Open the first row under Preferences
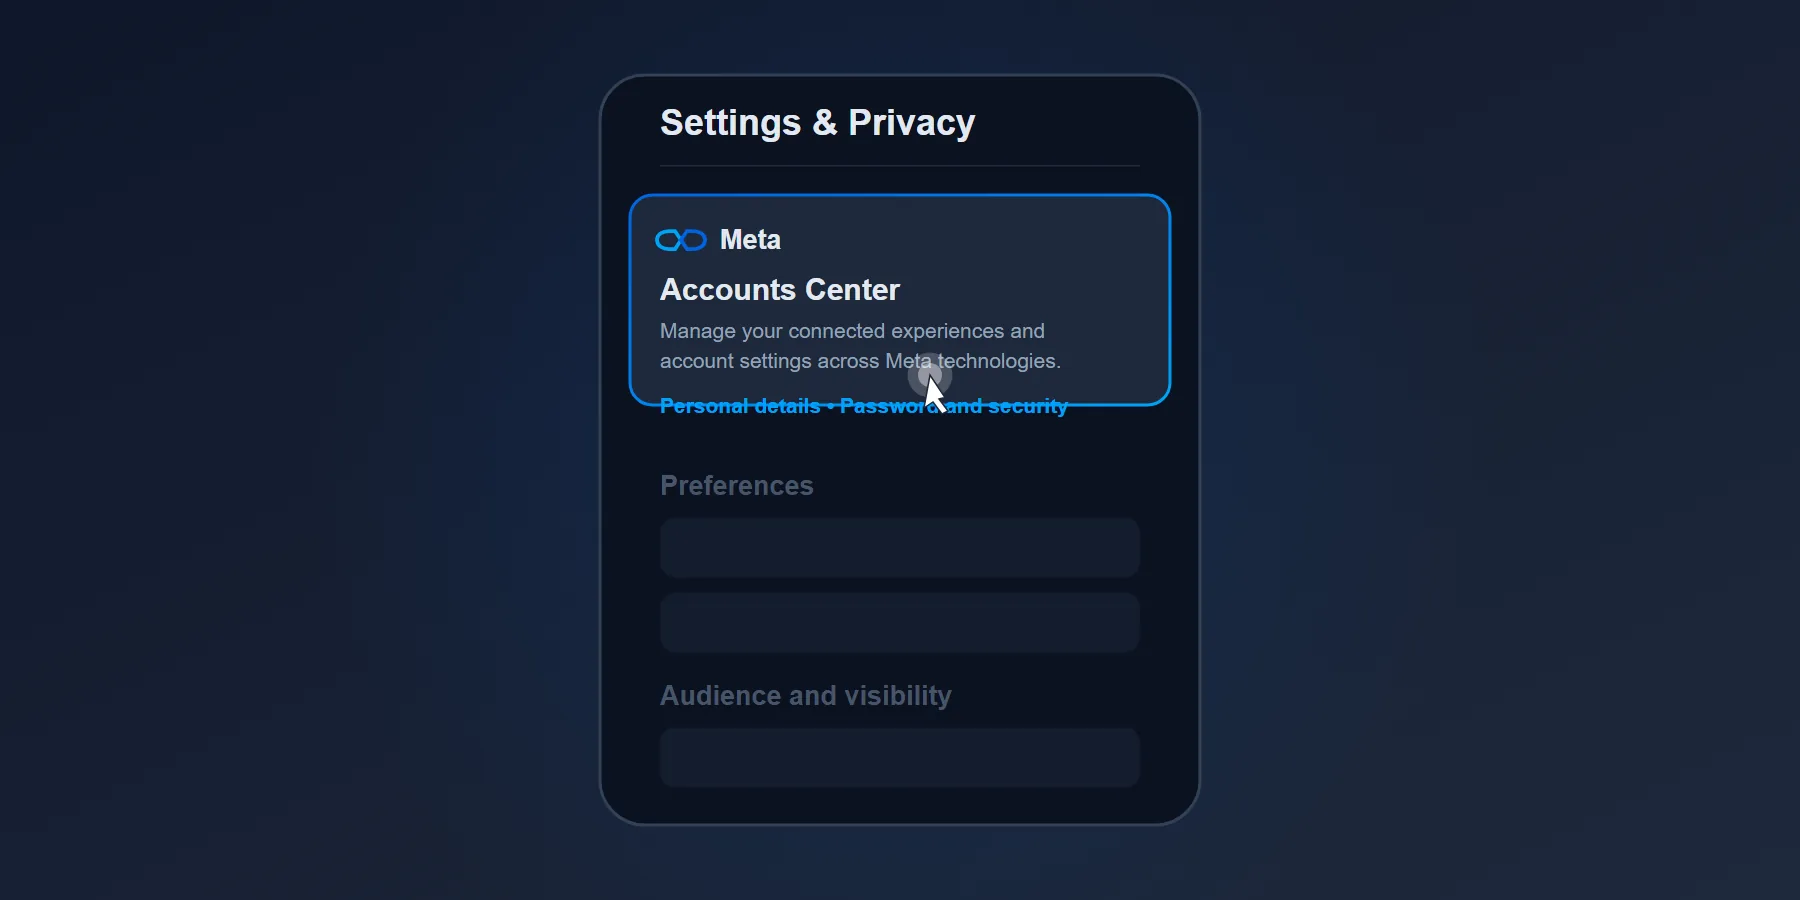The image size is (1800, 900). coord(898,548)
